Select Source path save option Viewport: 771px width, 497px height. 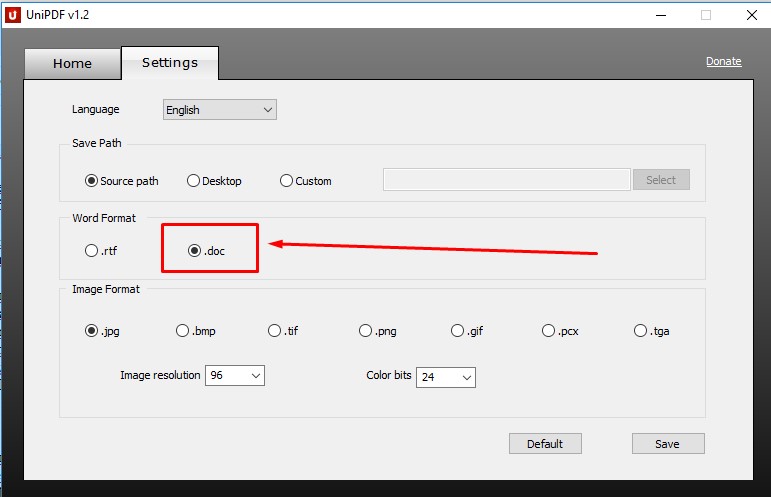point(121,181)
